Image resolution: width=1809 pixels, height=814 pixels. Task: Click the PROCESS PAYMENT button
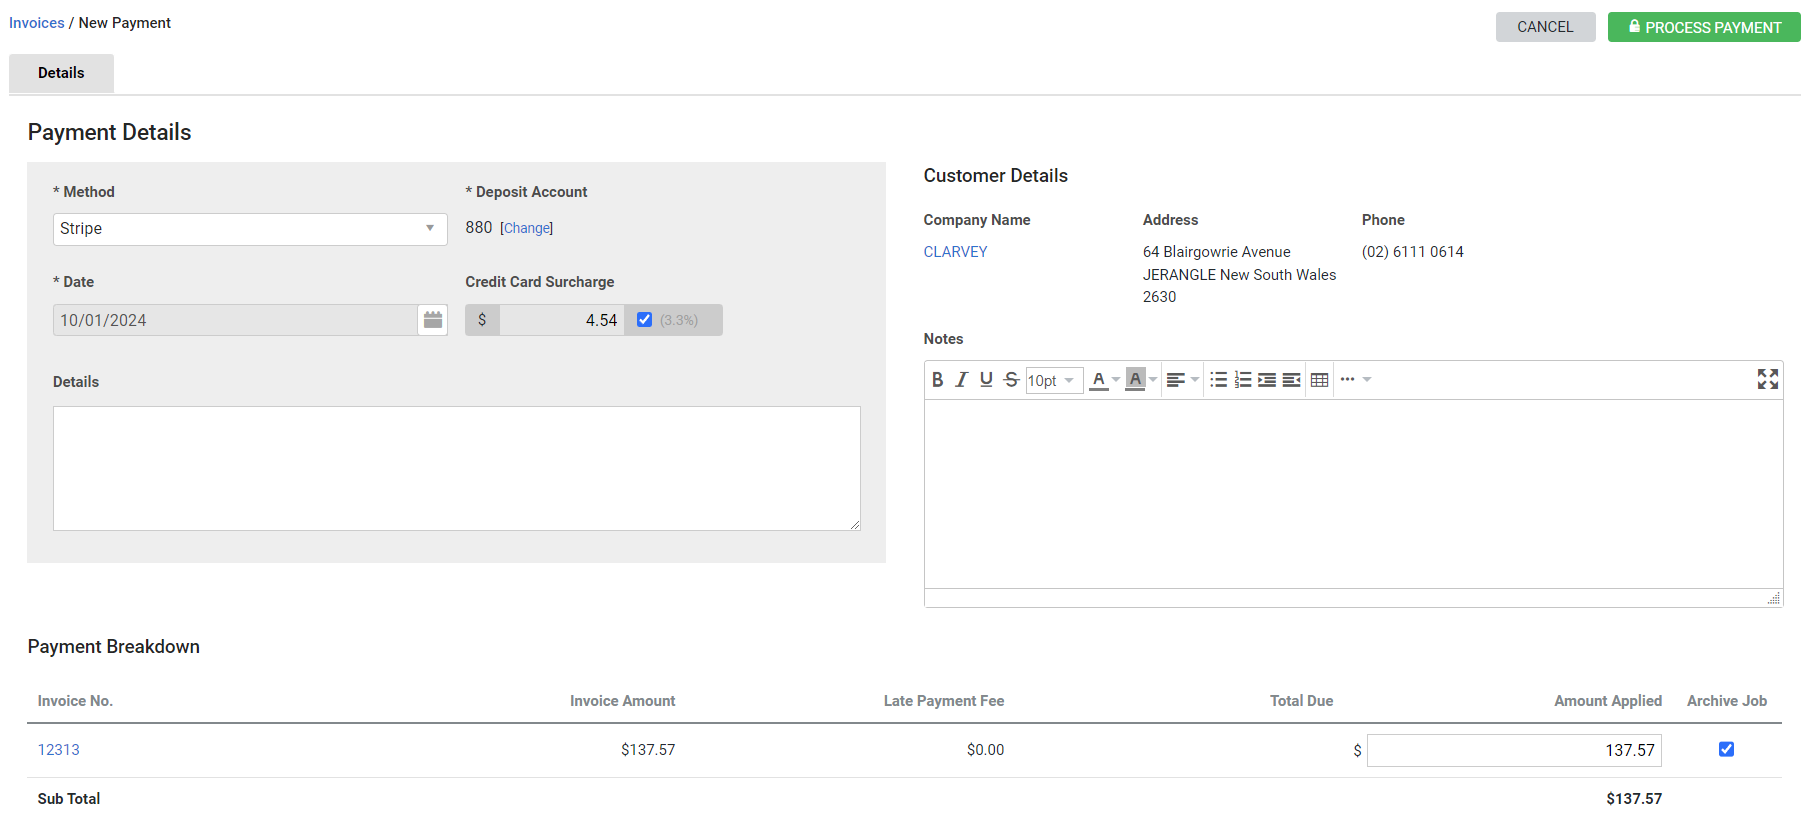[x=1704, y=27]
